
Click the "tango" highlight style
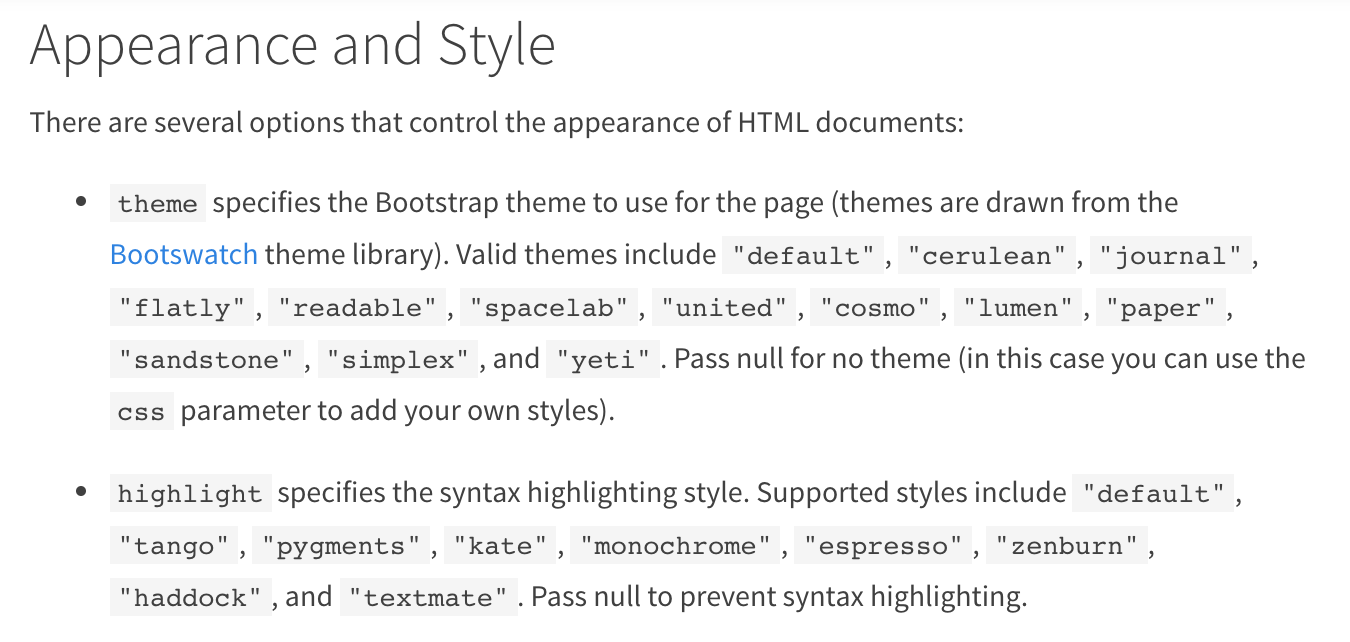point(174,545)
